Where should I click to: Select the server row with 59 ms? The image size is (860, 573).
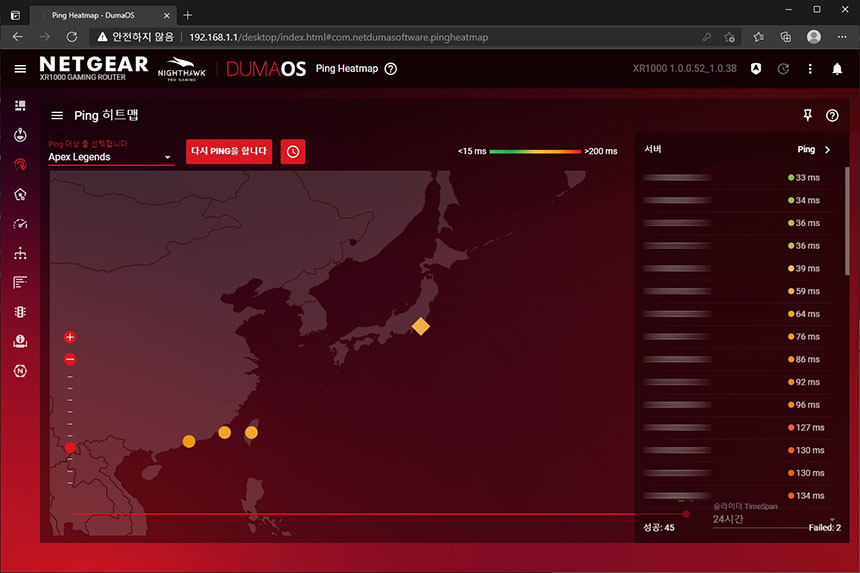tap(739, 291)
